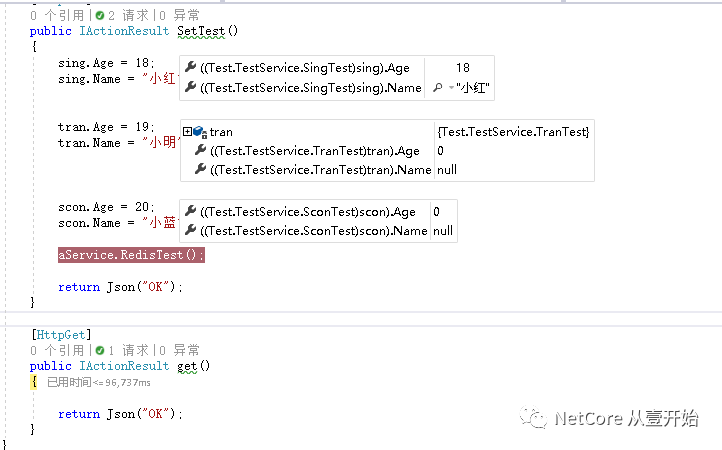Viewport: 722px width, 450px height.
Task: Open the 1 请求 CodeLens link
Action: tap(128, 350)
